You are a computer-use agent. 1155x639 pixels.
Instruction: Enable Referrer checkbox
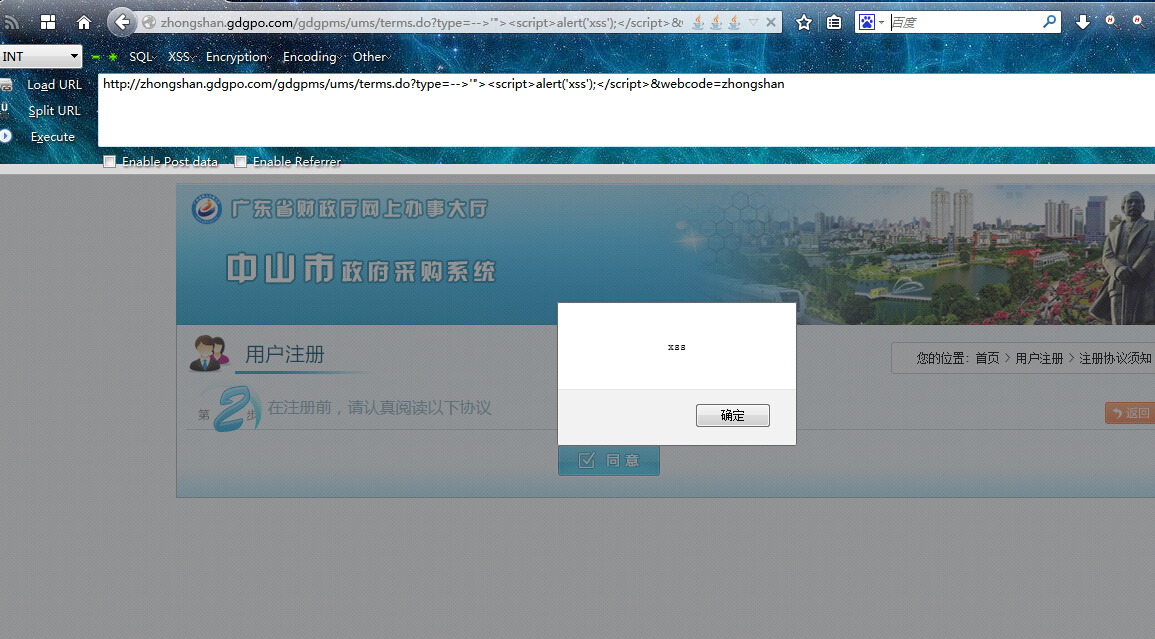point(240,161)
